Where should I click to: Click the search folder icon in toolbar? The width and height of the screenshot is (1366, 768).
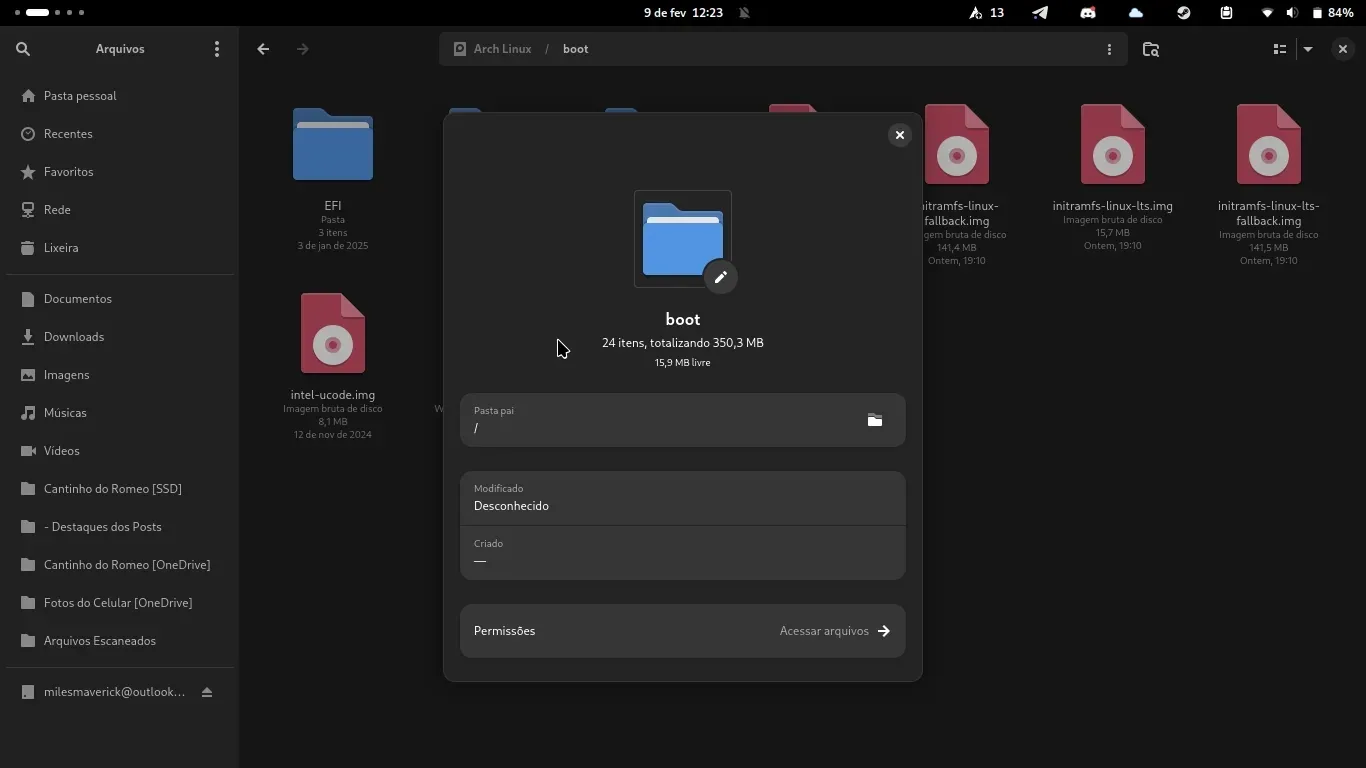click(1150, 49)
